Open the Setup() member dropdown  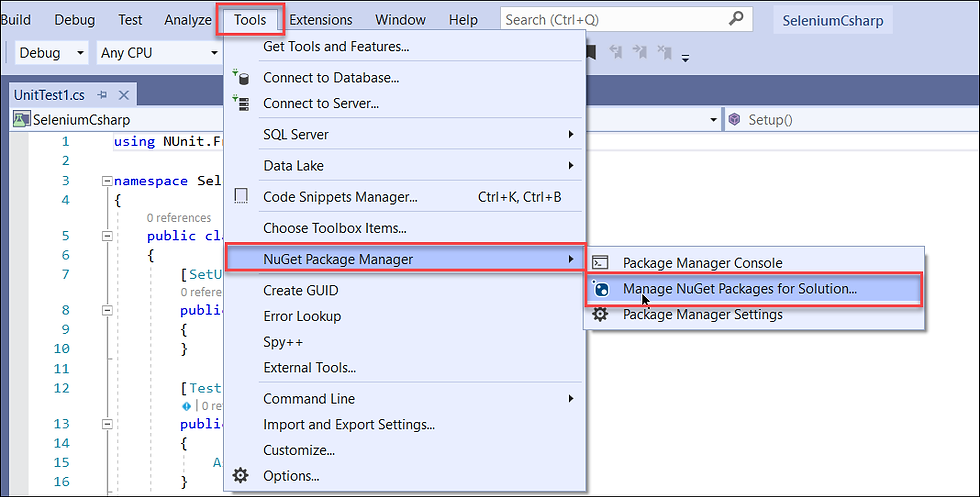pyautogui.click(x=851, y=119)
